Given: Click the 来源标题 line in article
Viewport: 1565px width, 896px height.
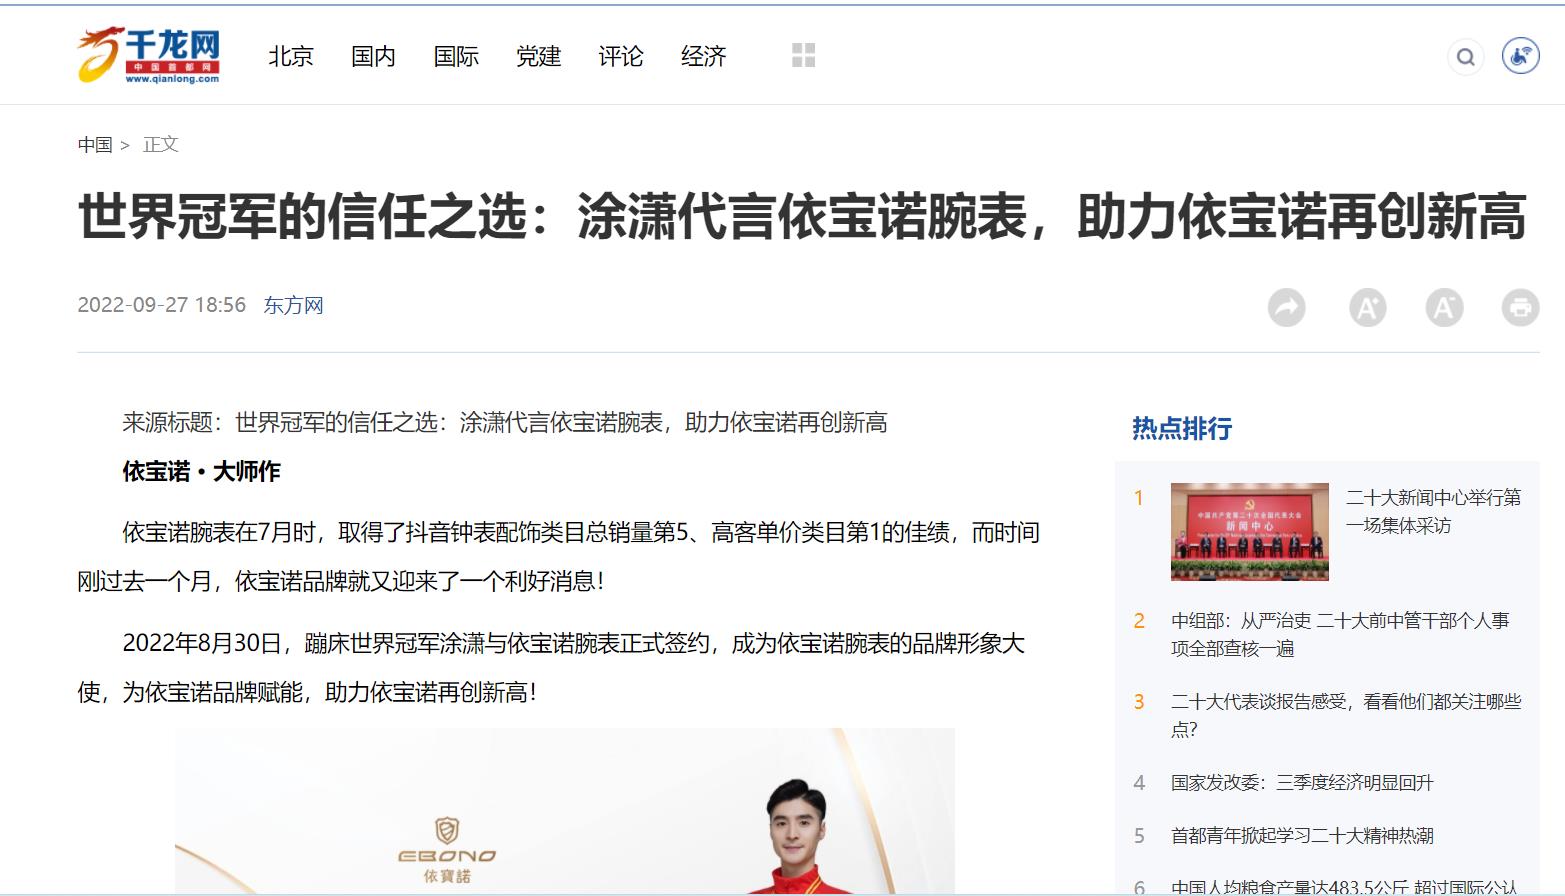Looking at the screenshot, I should point(504,422).
